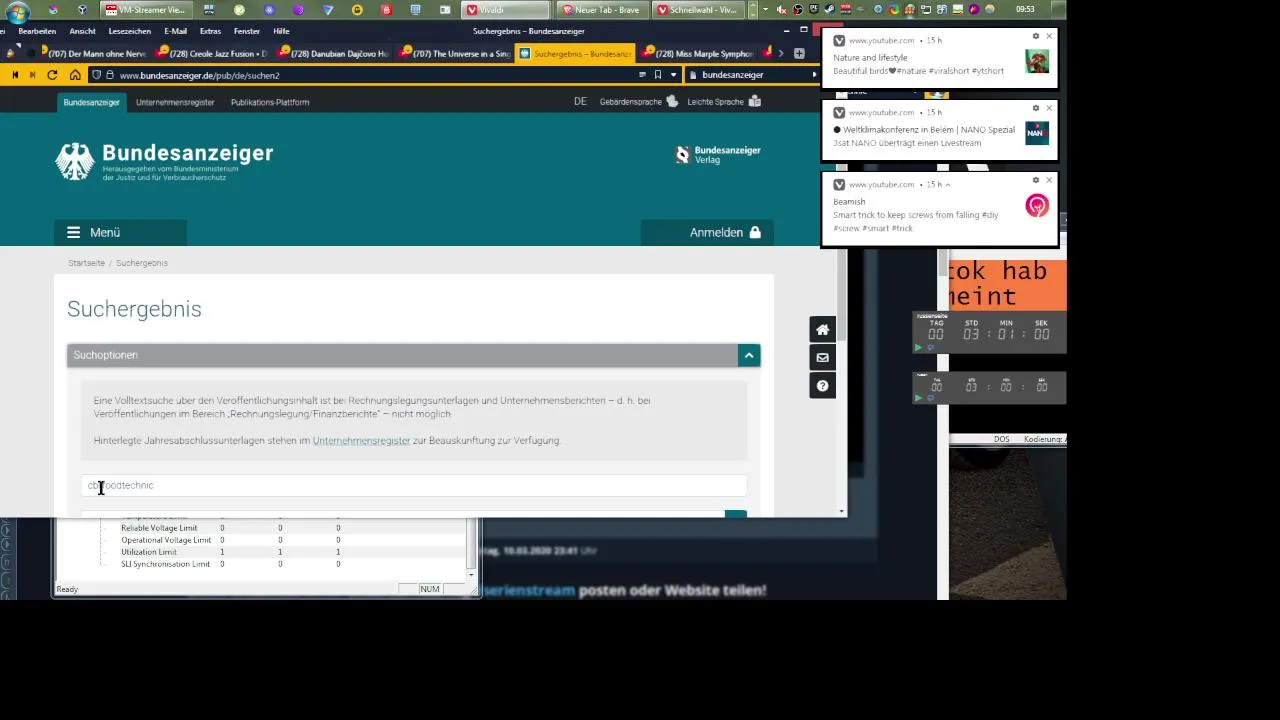Click the Leichte Sprache reading icon

coord(755,101)
